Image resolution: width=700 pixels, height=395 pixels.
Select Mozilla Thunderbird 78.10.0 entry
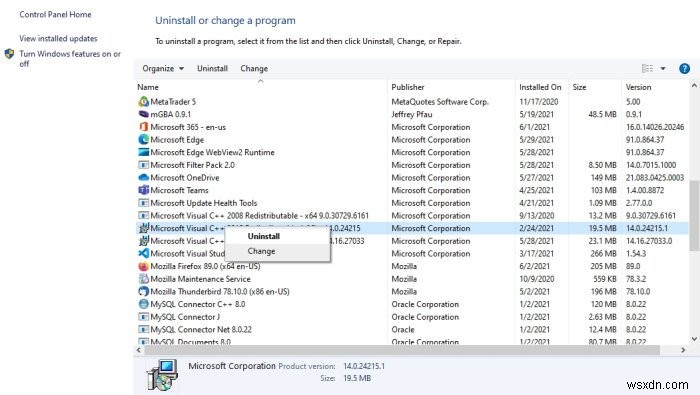pyautogui.click(x=220, y=291)
